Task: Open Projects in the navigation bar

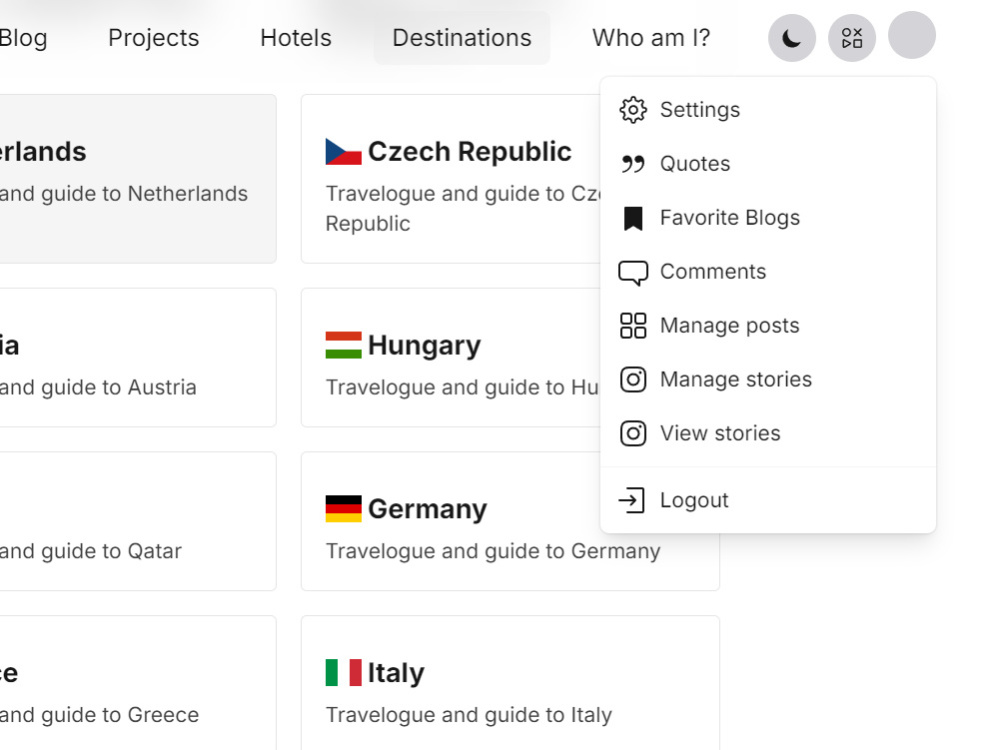Action: coord(154,38)
